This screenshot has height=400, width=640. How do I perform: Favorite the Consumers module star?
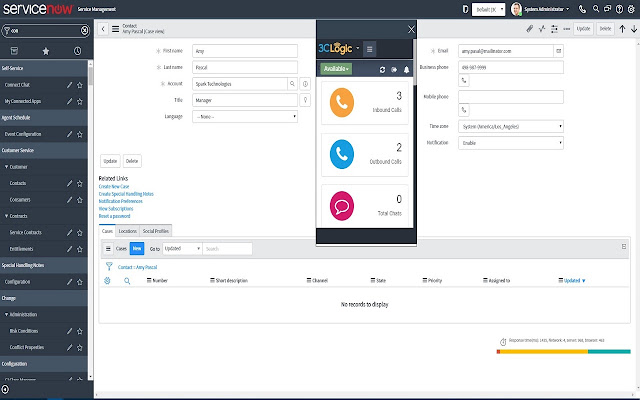point(80,200)
